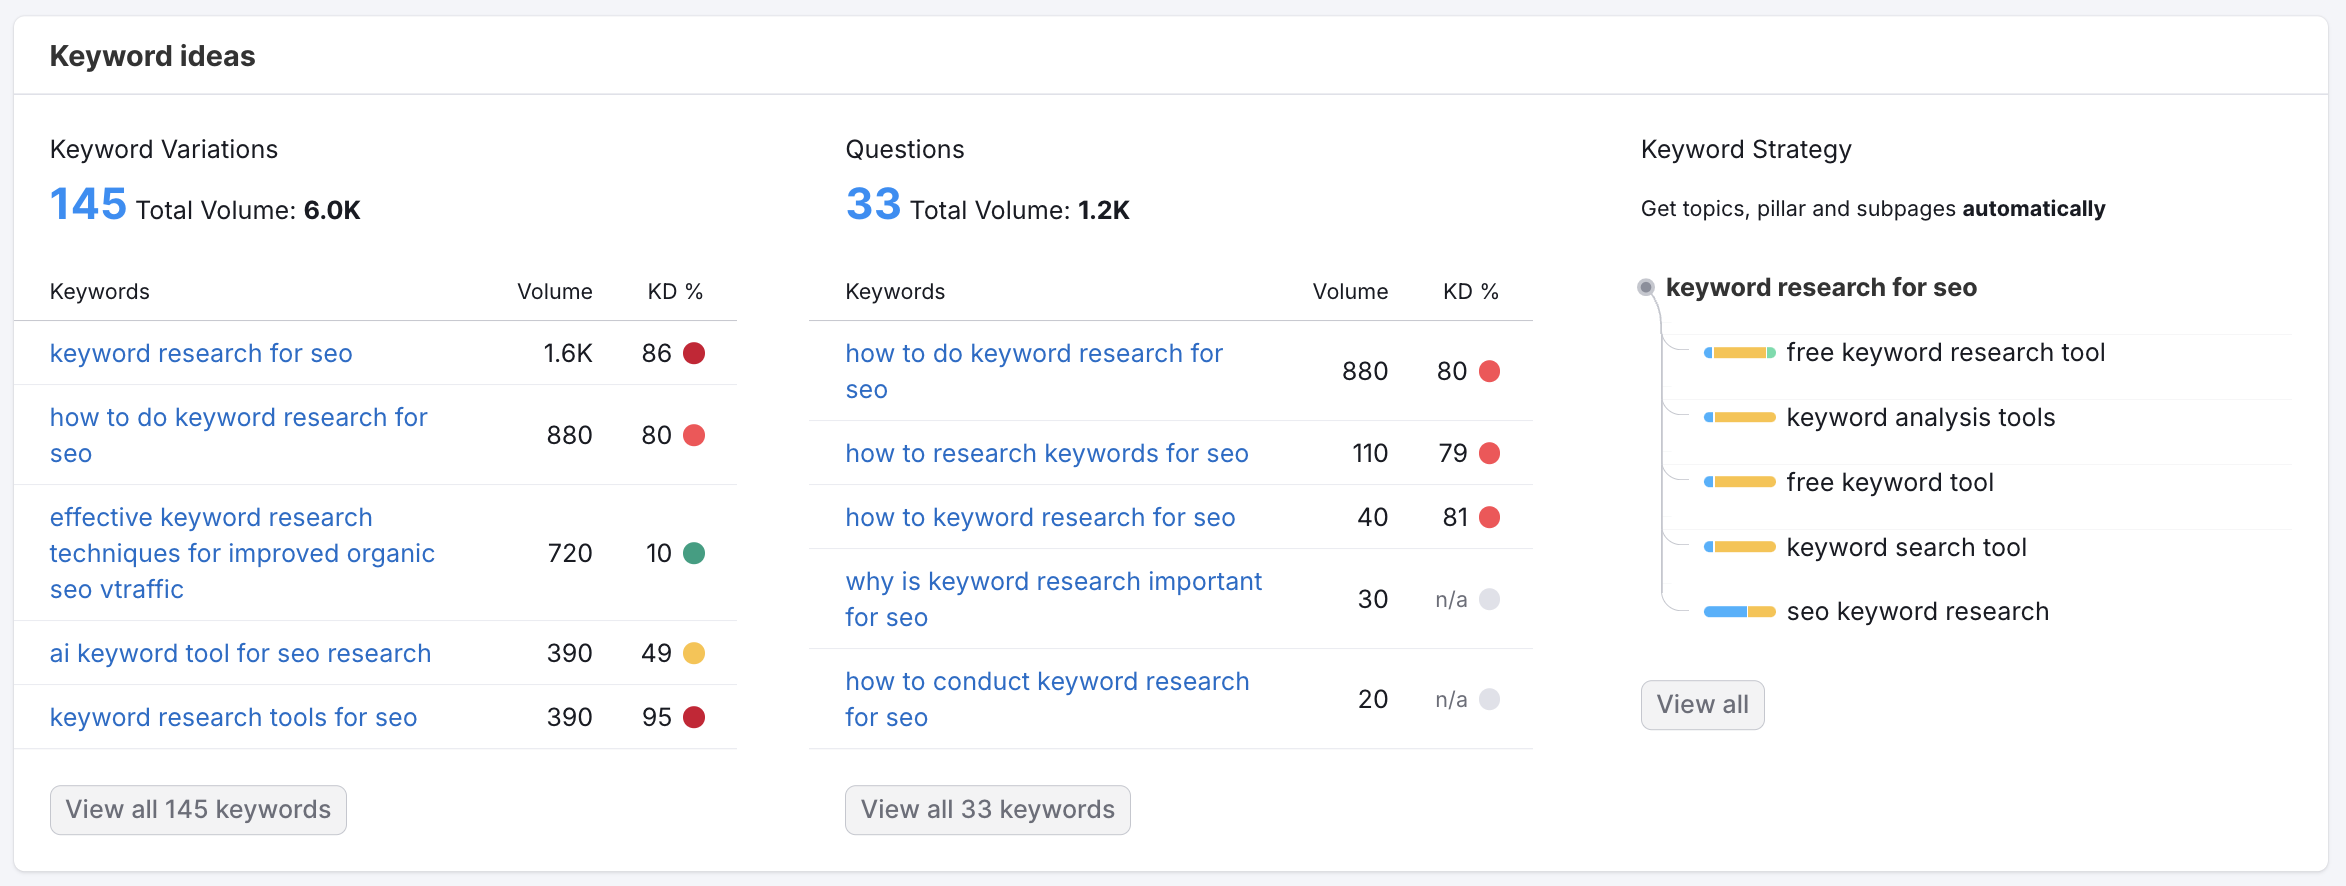Click KD % column header in Keyword Variations
The width and height of the screenshot is (2346, 886).
click(x=675, y=292)
